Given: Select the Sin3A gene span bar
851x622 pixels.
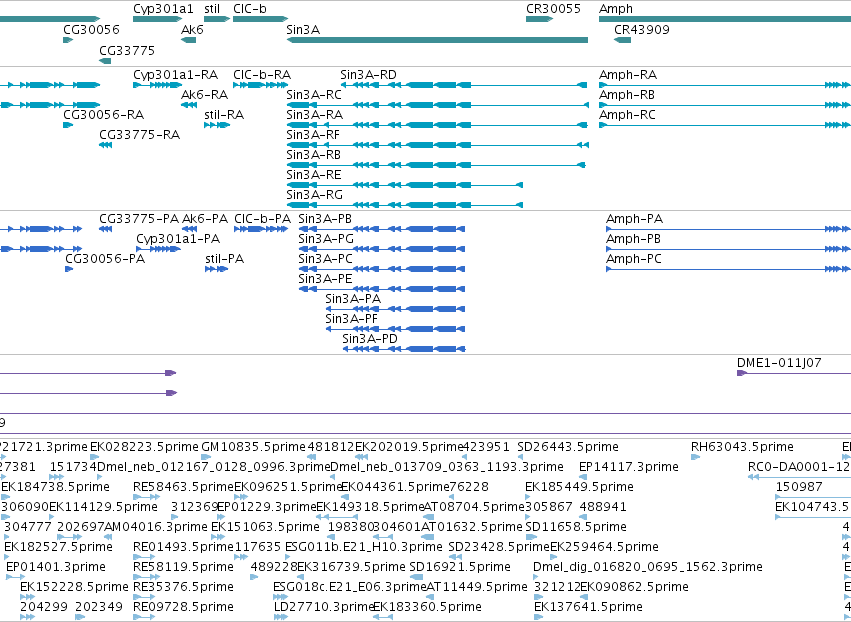Looking at the screenshot, I should [x=437, y=40].
